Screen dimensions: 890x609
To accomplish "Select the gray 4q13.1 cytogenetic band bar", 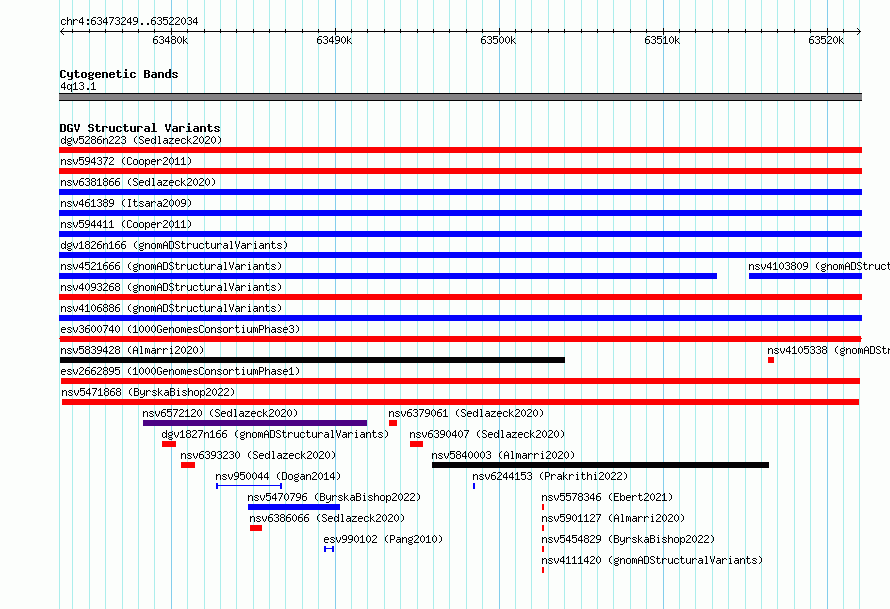I will [x=460, y=98].
